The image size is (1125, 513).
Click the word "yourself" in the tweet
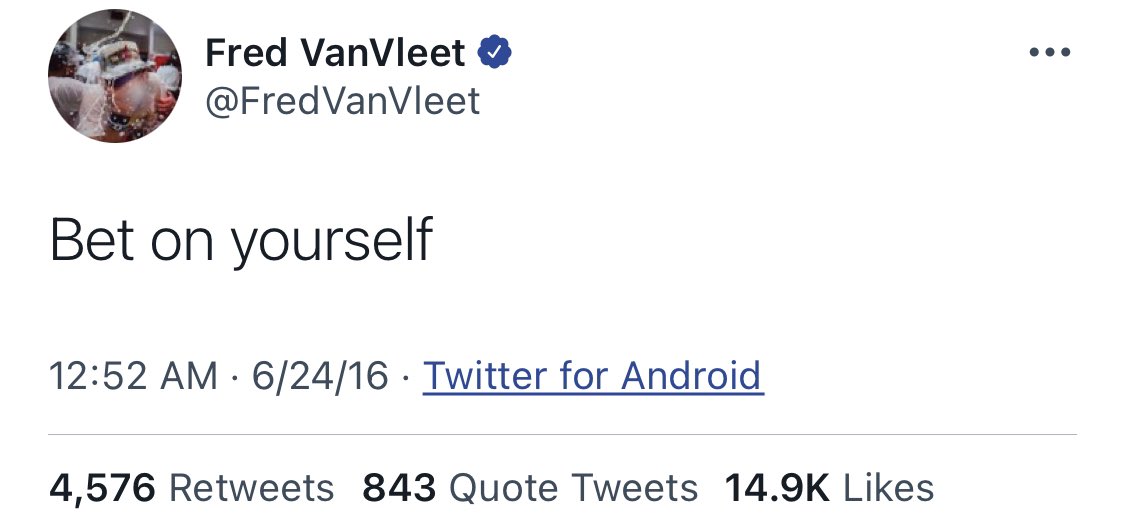(x=331, y=240)
